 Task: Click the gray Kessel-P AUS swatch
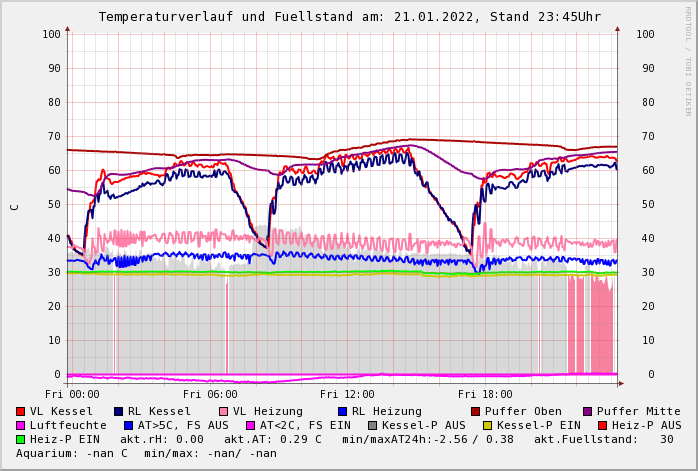[x=373, y=425]
